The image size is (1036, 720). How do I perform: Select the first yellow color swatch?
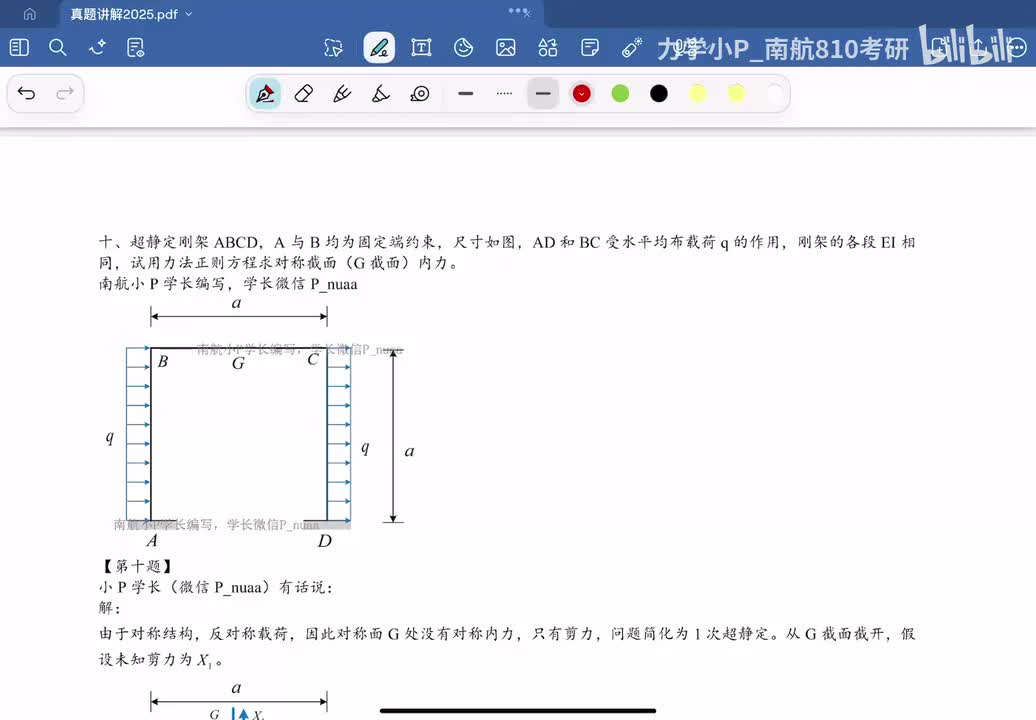[698, 94]
